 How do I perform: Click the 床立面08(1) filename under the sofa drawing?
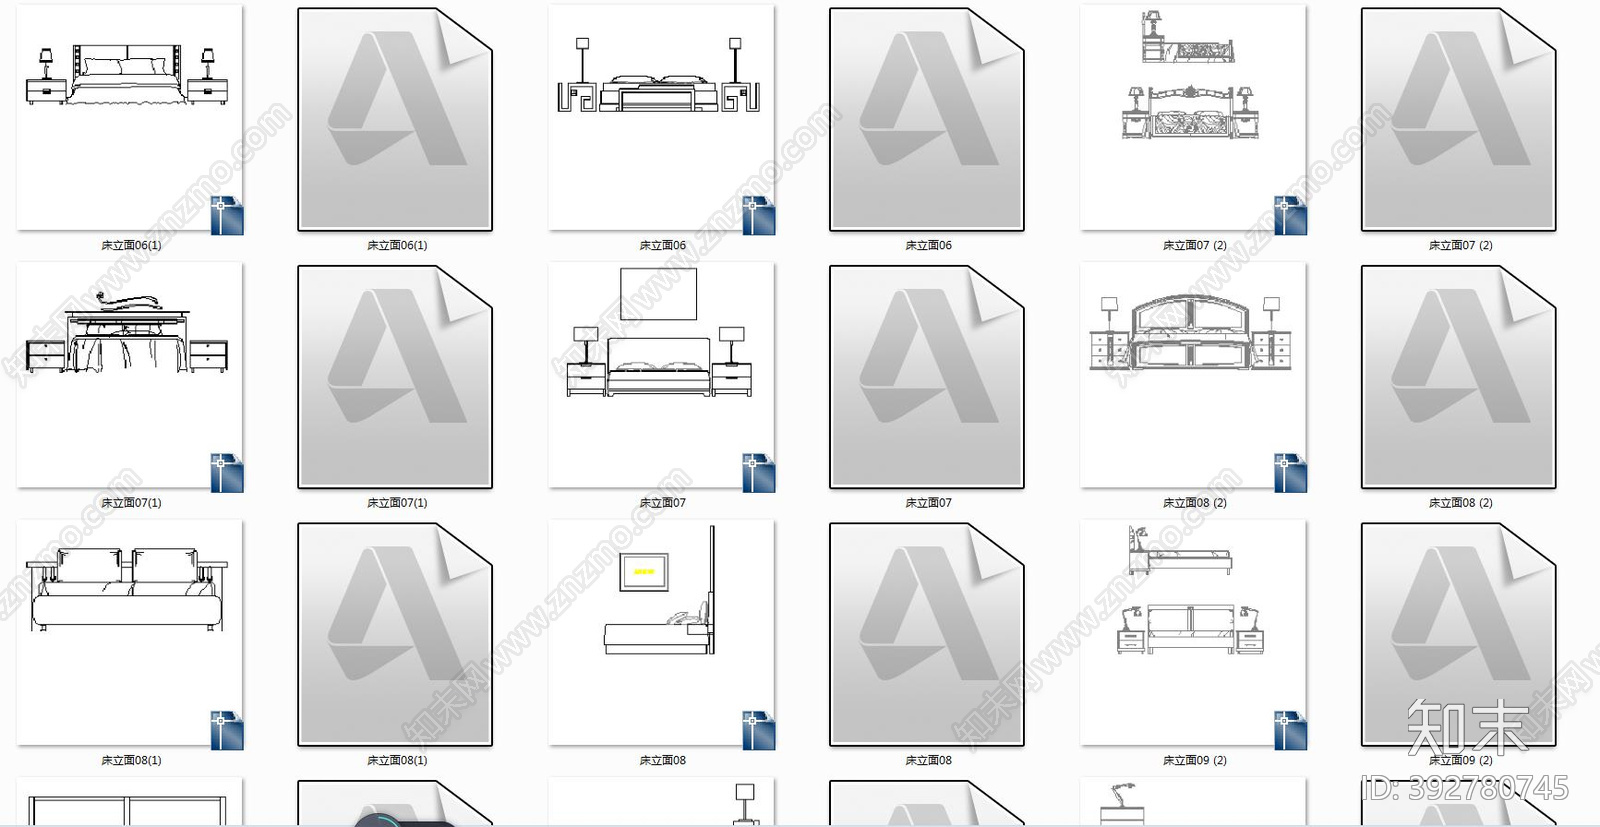coord(131,760)
